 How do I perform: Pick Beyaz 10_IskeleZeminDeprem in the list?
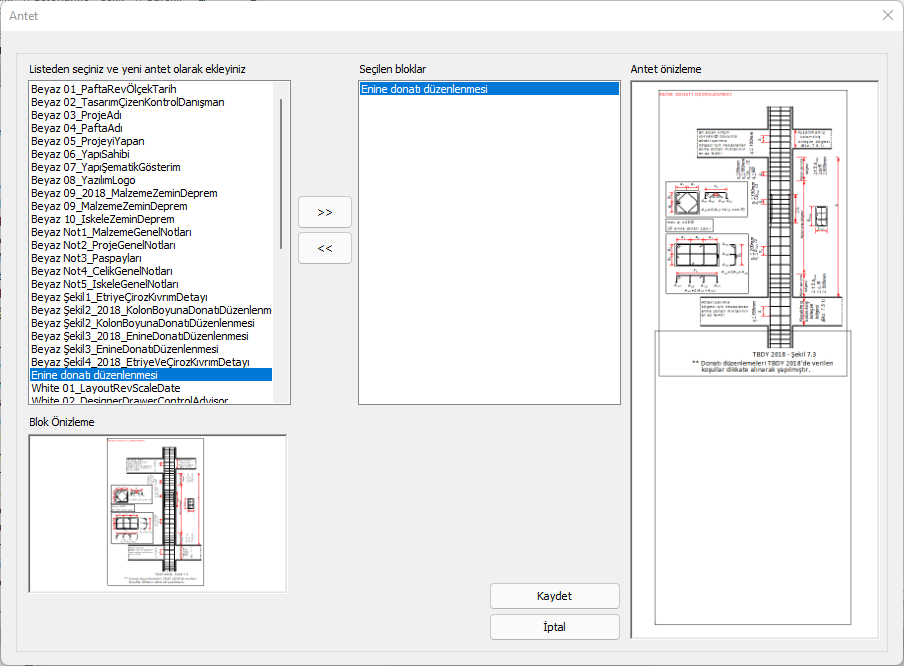(102, 219)
